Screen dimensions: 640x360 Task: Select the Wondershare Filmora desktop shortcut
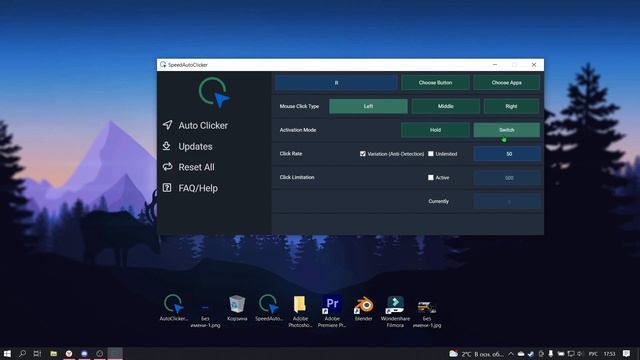395,311
